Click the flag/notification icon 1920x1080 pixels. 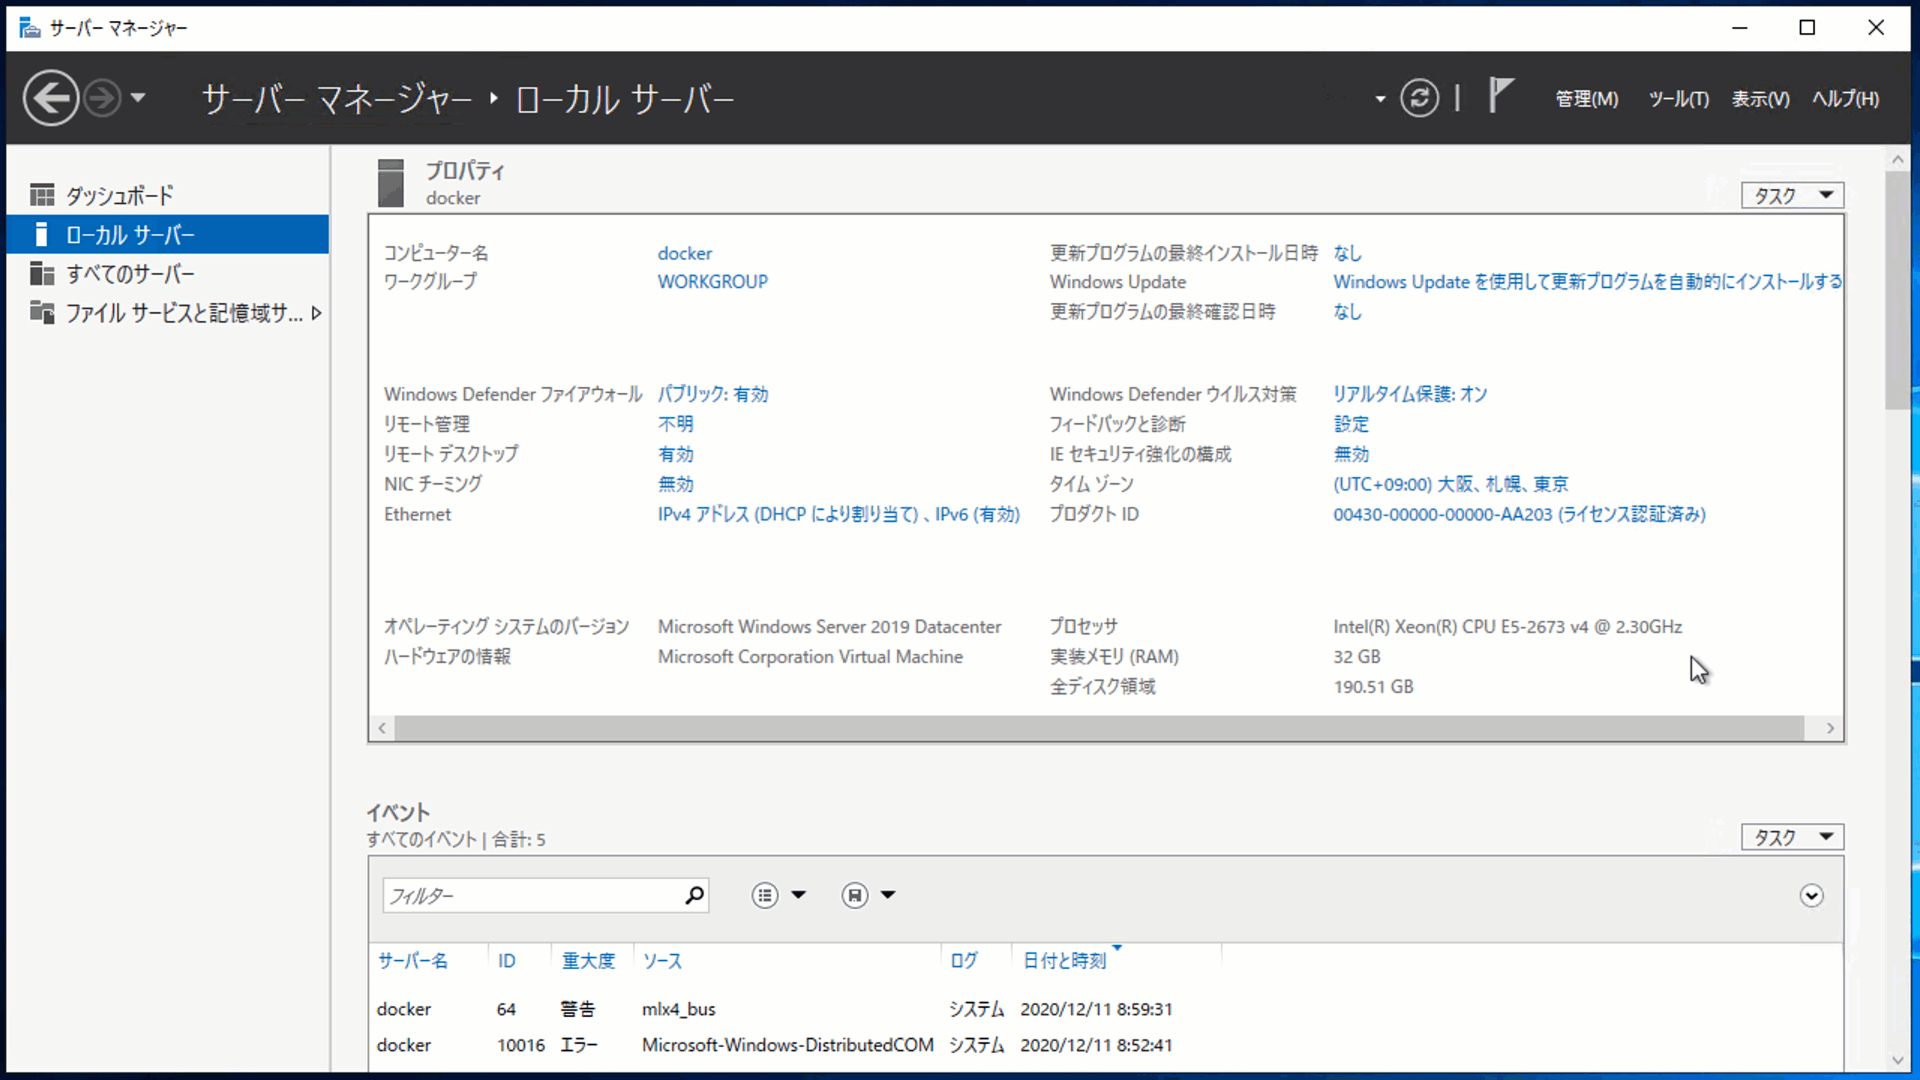[x=1503, y=98]
